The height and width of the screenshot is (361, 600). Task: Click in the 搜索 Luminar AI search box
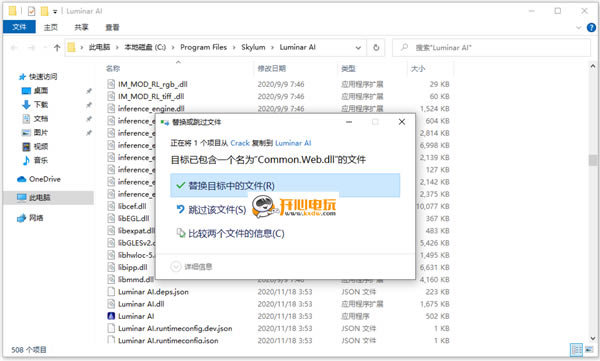click(x=491, y=48)
